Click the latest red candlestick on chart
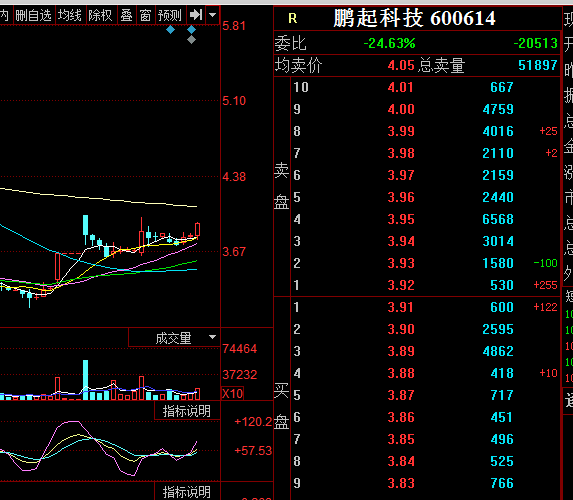 click(197, 230)
